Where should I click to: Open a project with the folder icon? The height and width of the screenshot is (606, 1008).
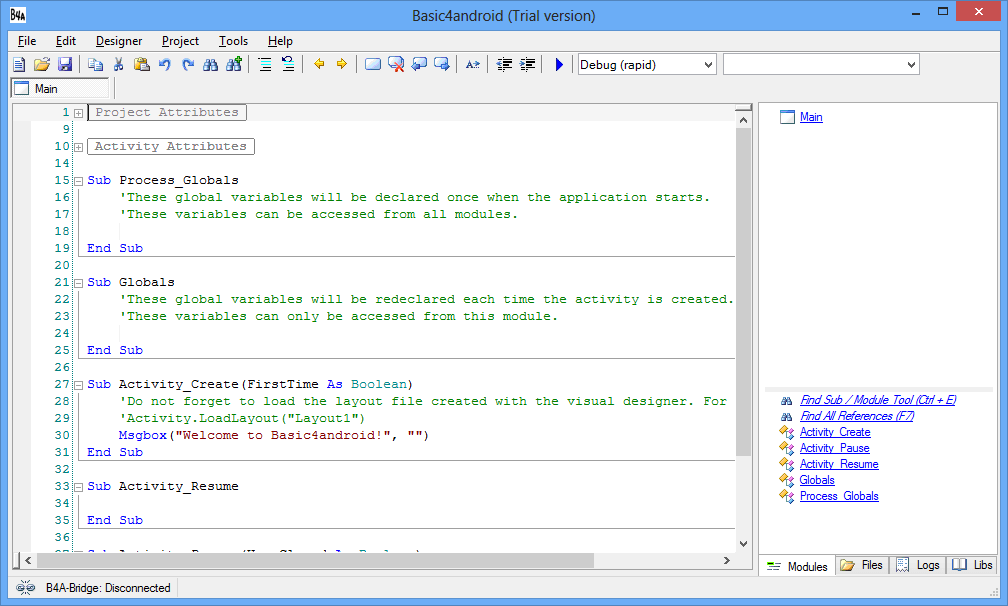(41, 64)
